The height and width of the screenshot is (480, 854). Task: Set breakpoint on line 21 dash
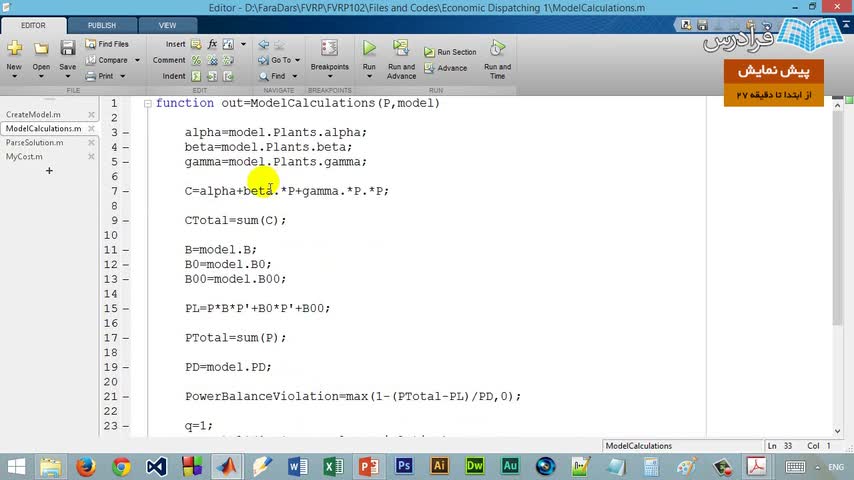point(126,397)
